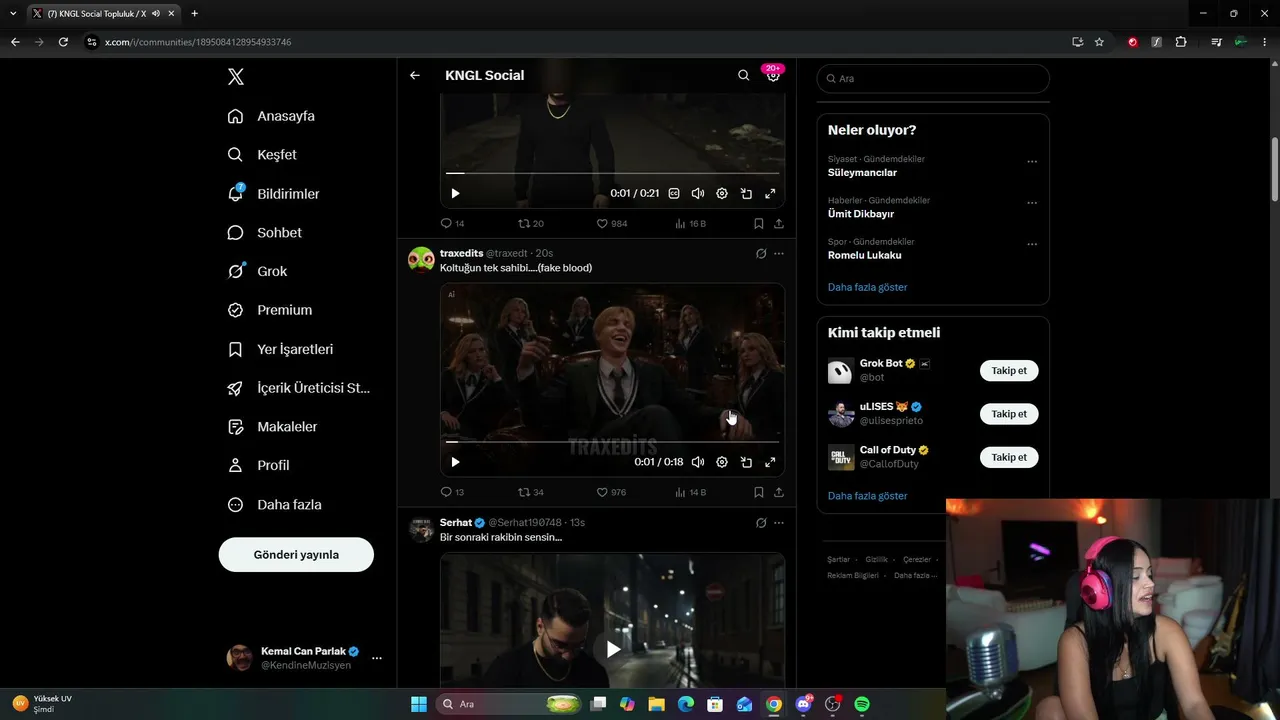View analytics of post with 16 B views

pyautogui.click(x=690, y=224)
